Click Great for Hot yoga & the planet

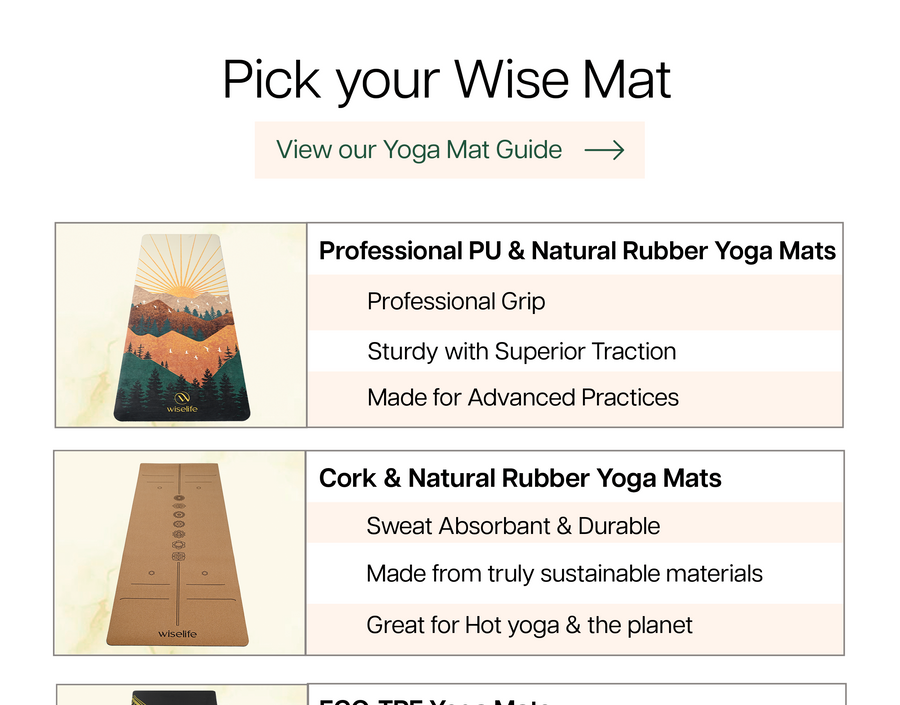(x=529, y=625)
